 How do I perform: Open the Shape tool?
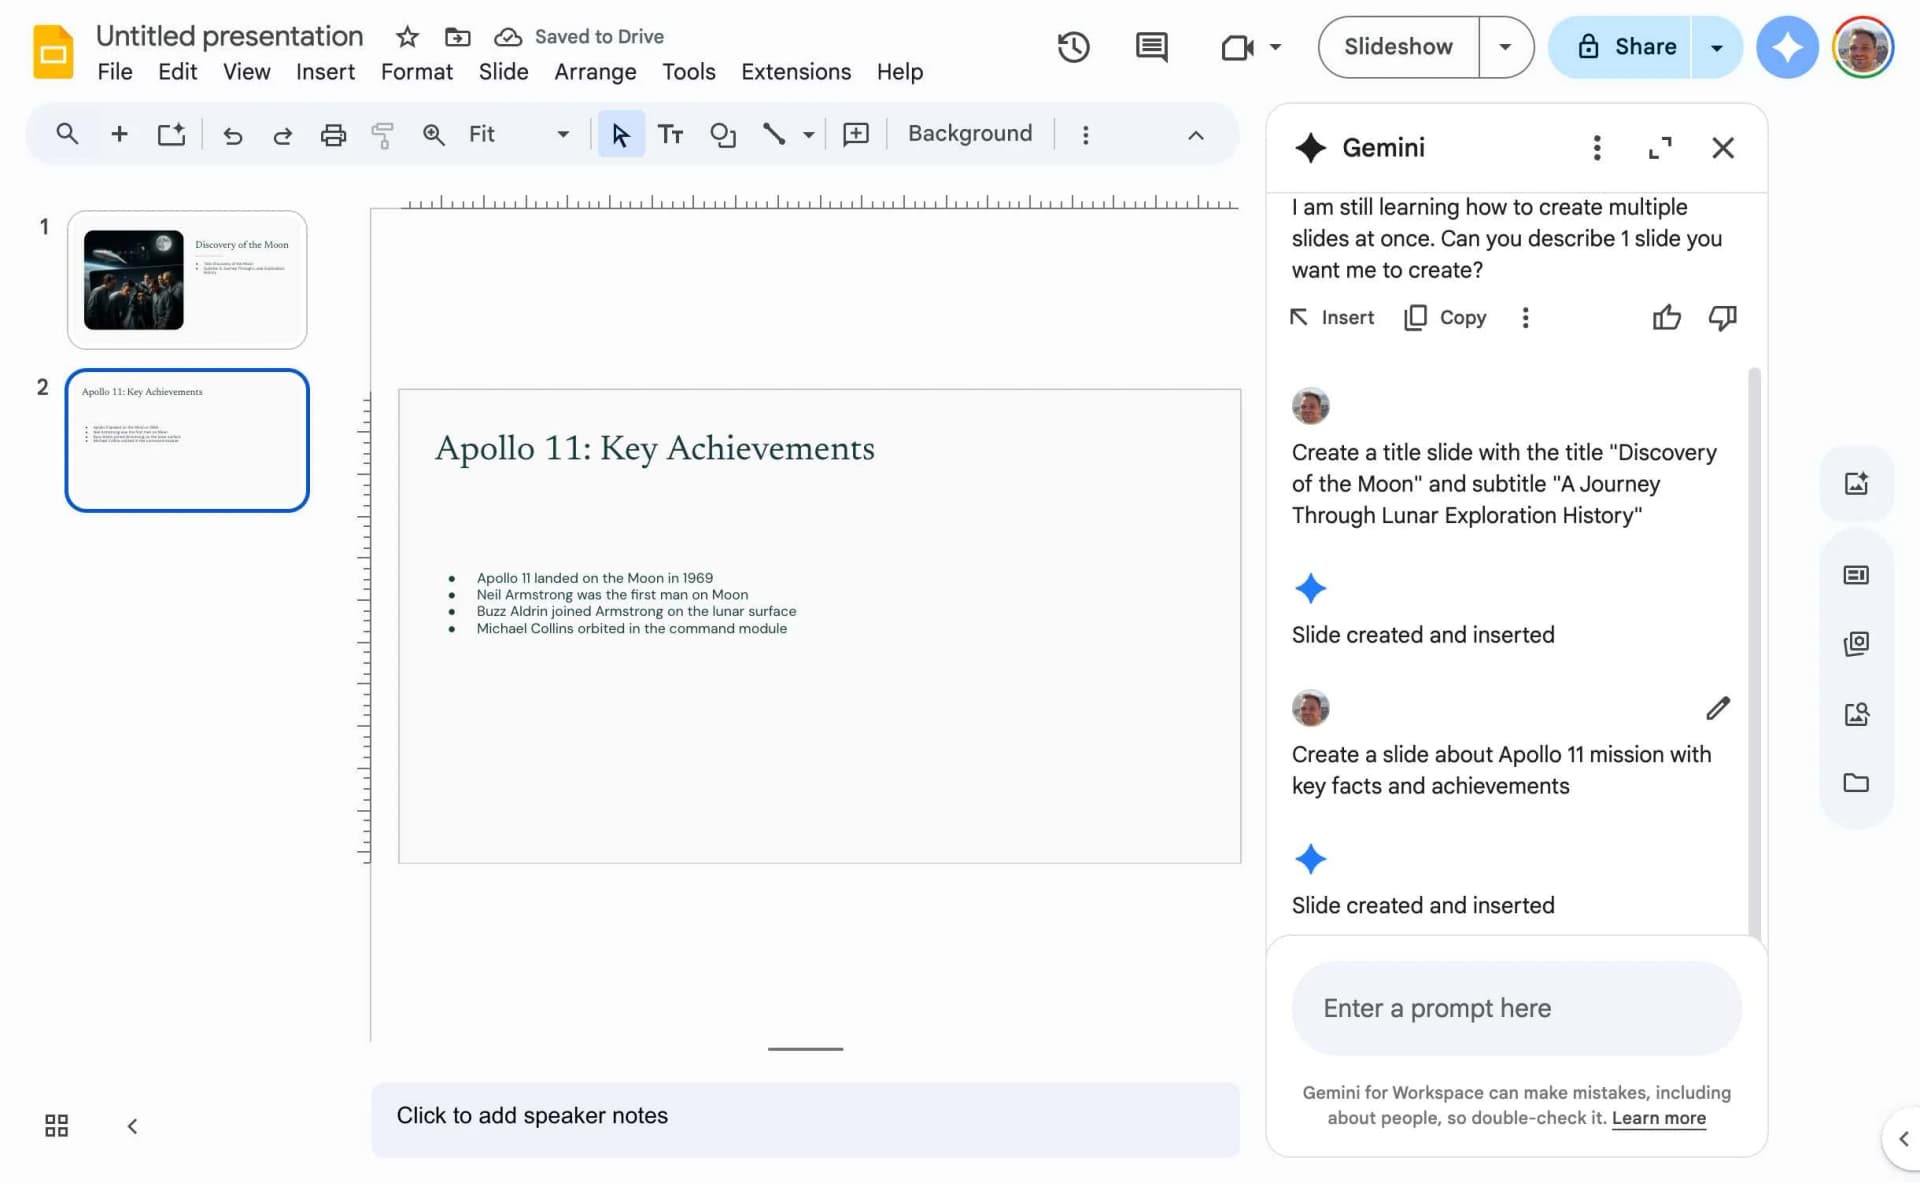pyautogui.click(x=722, y=134)
